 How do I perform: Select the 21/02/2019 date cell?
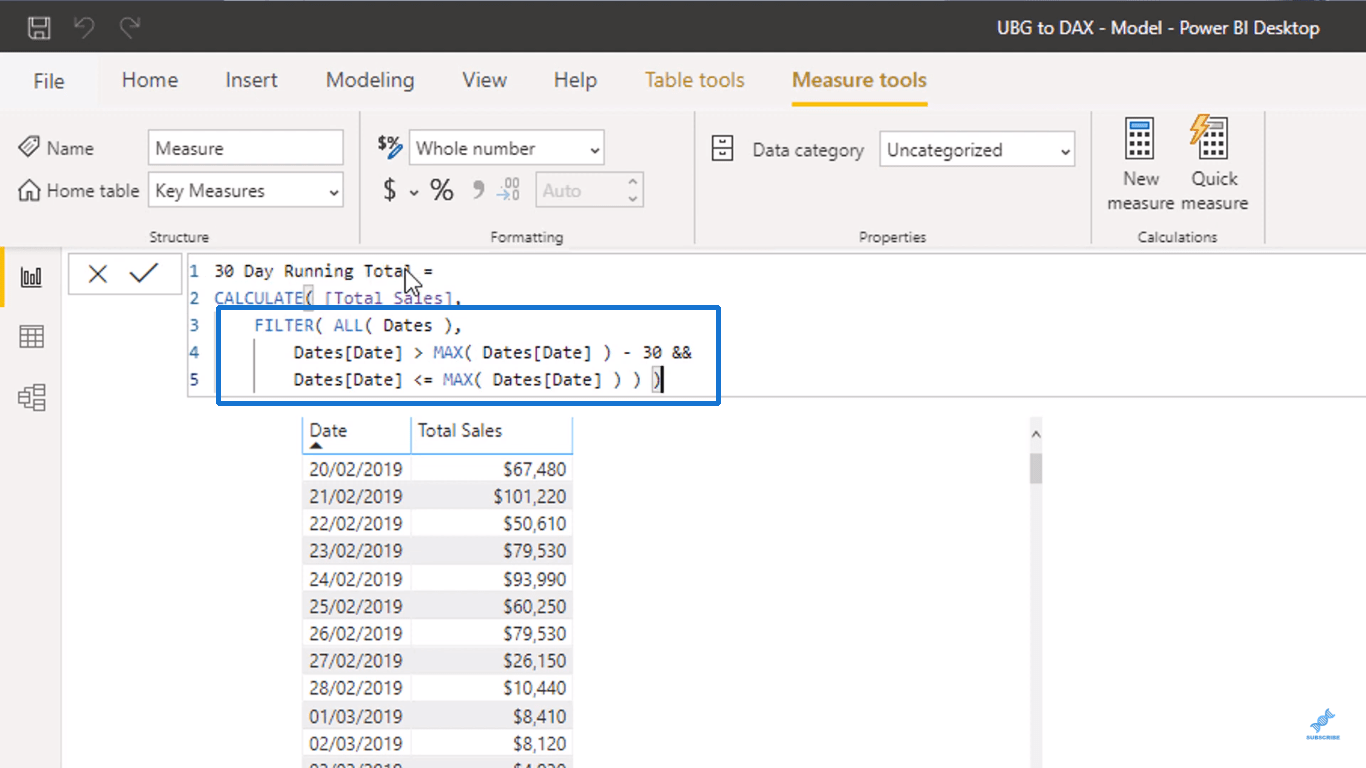pos(356,496)
